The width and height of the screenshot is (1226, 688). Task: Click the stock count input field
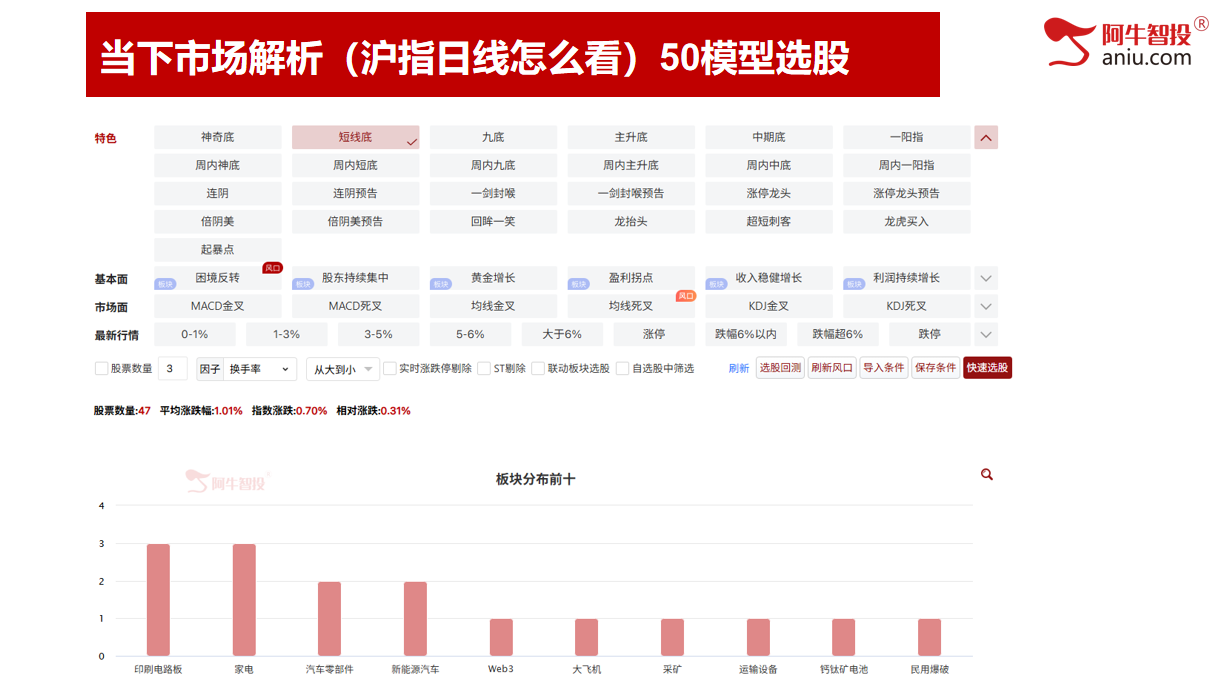172,369
